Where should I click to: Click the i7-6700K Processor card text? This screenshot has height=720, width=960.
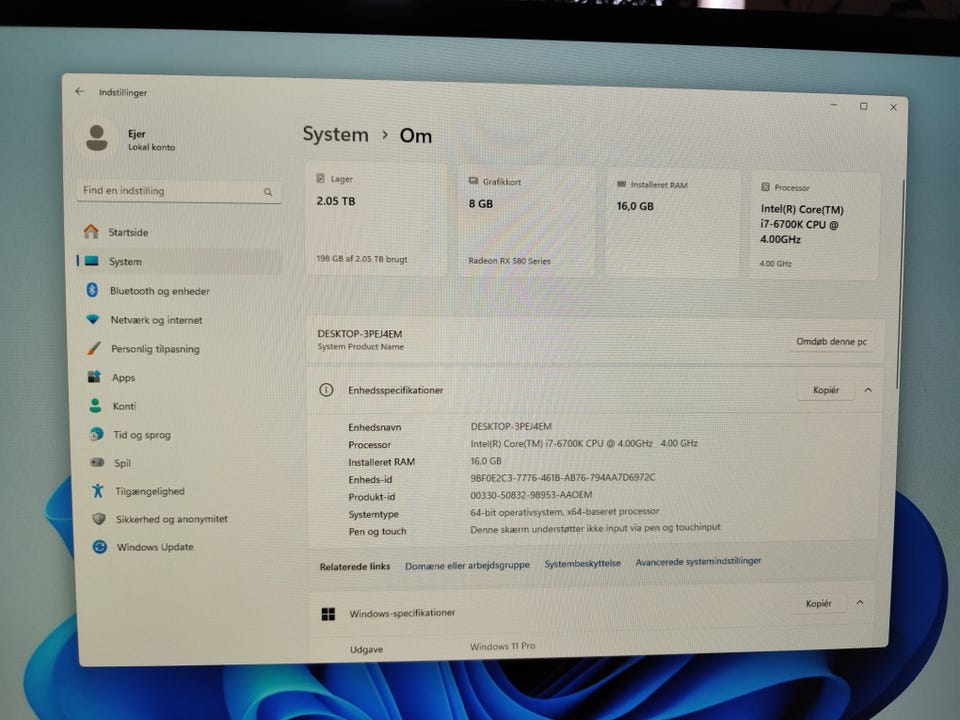(801, 224)
